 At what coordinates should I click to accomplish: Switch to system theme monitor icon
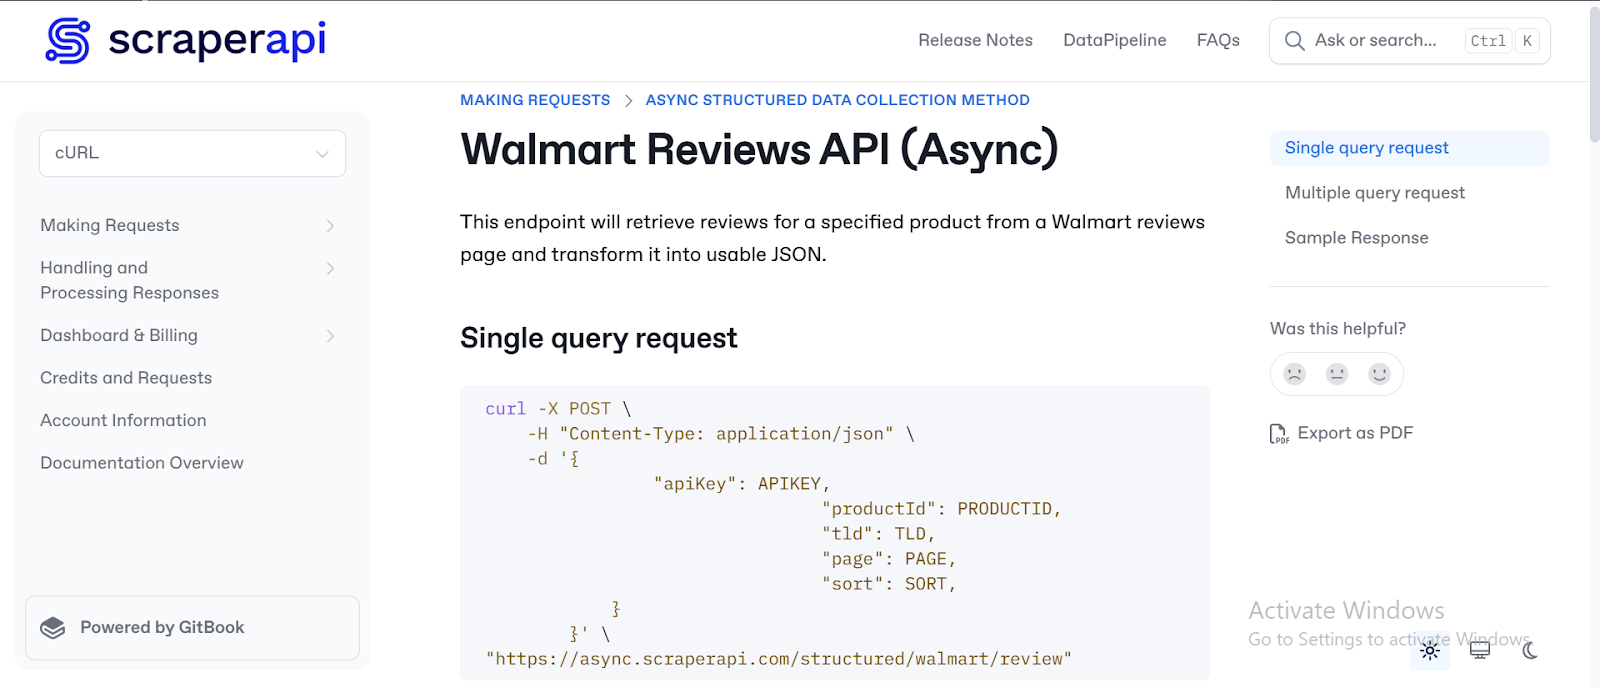coord(1480,651)
